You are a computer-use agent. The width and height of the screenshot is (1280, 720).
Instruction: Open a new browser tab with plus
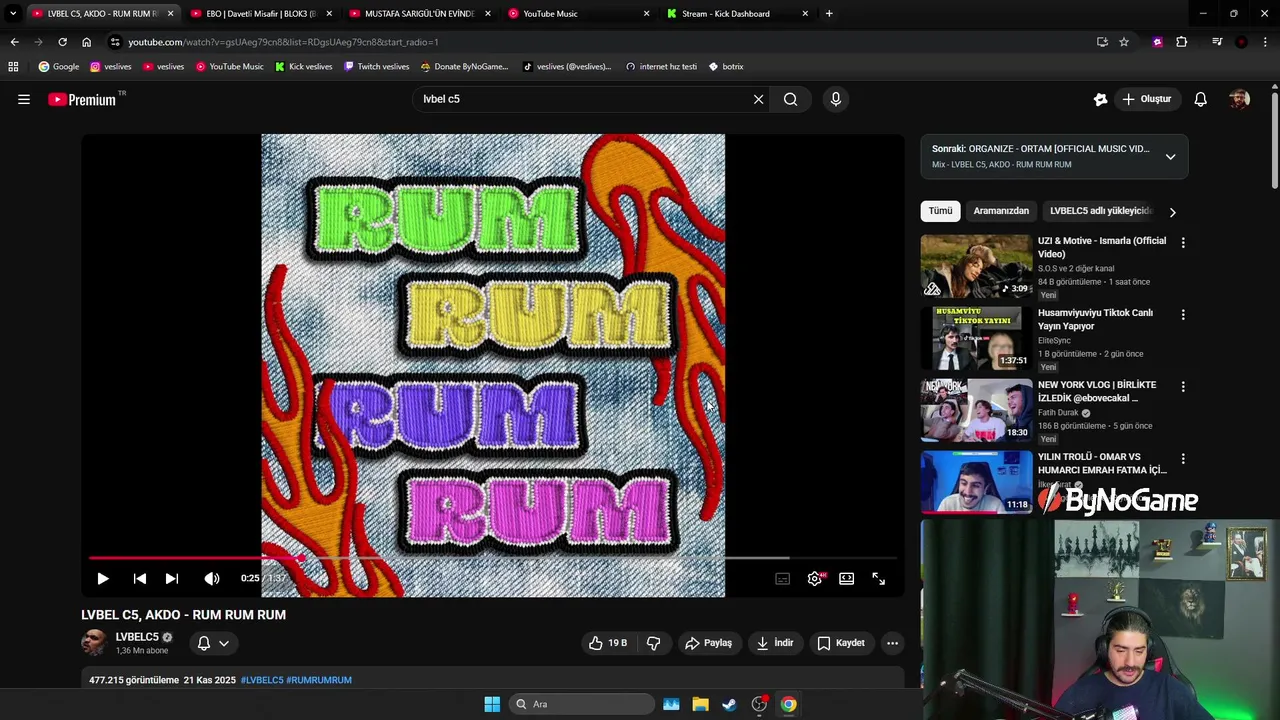pos(829,14)
